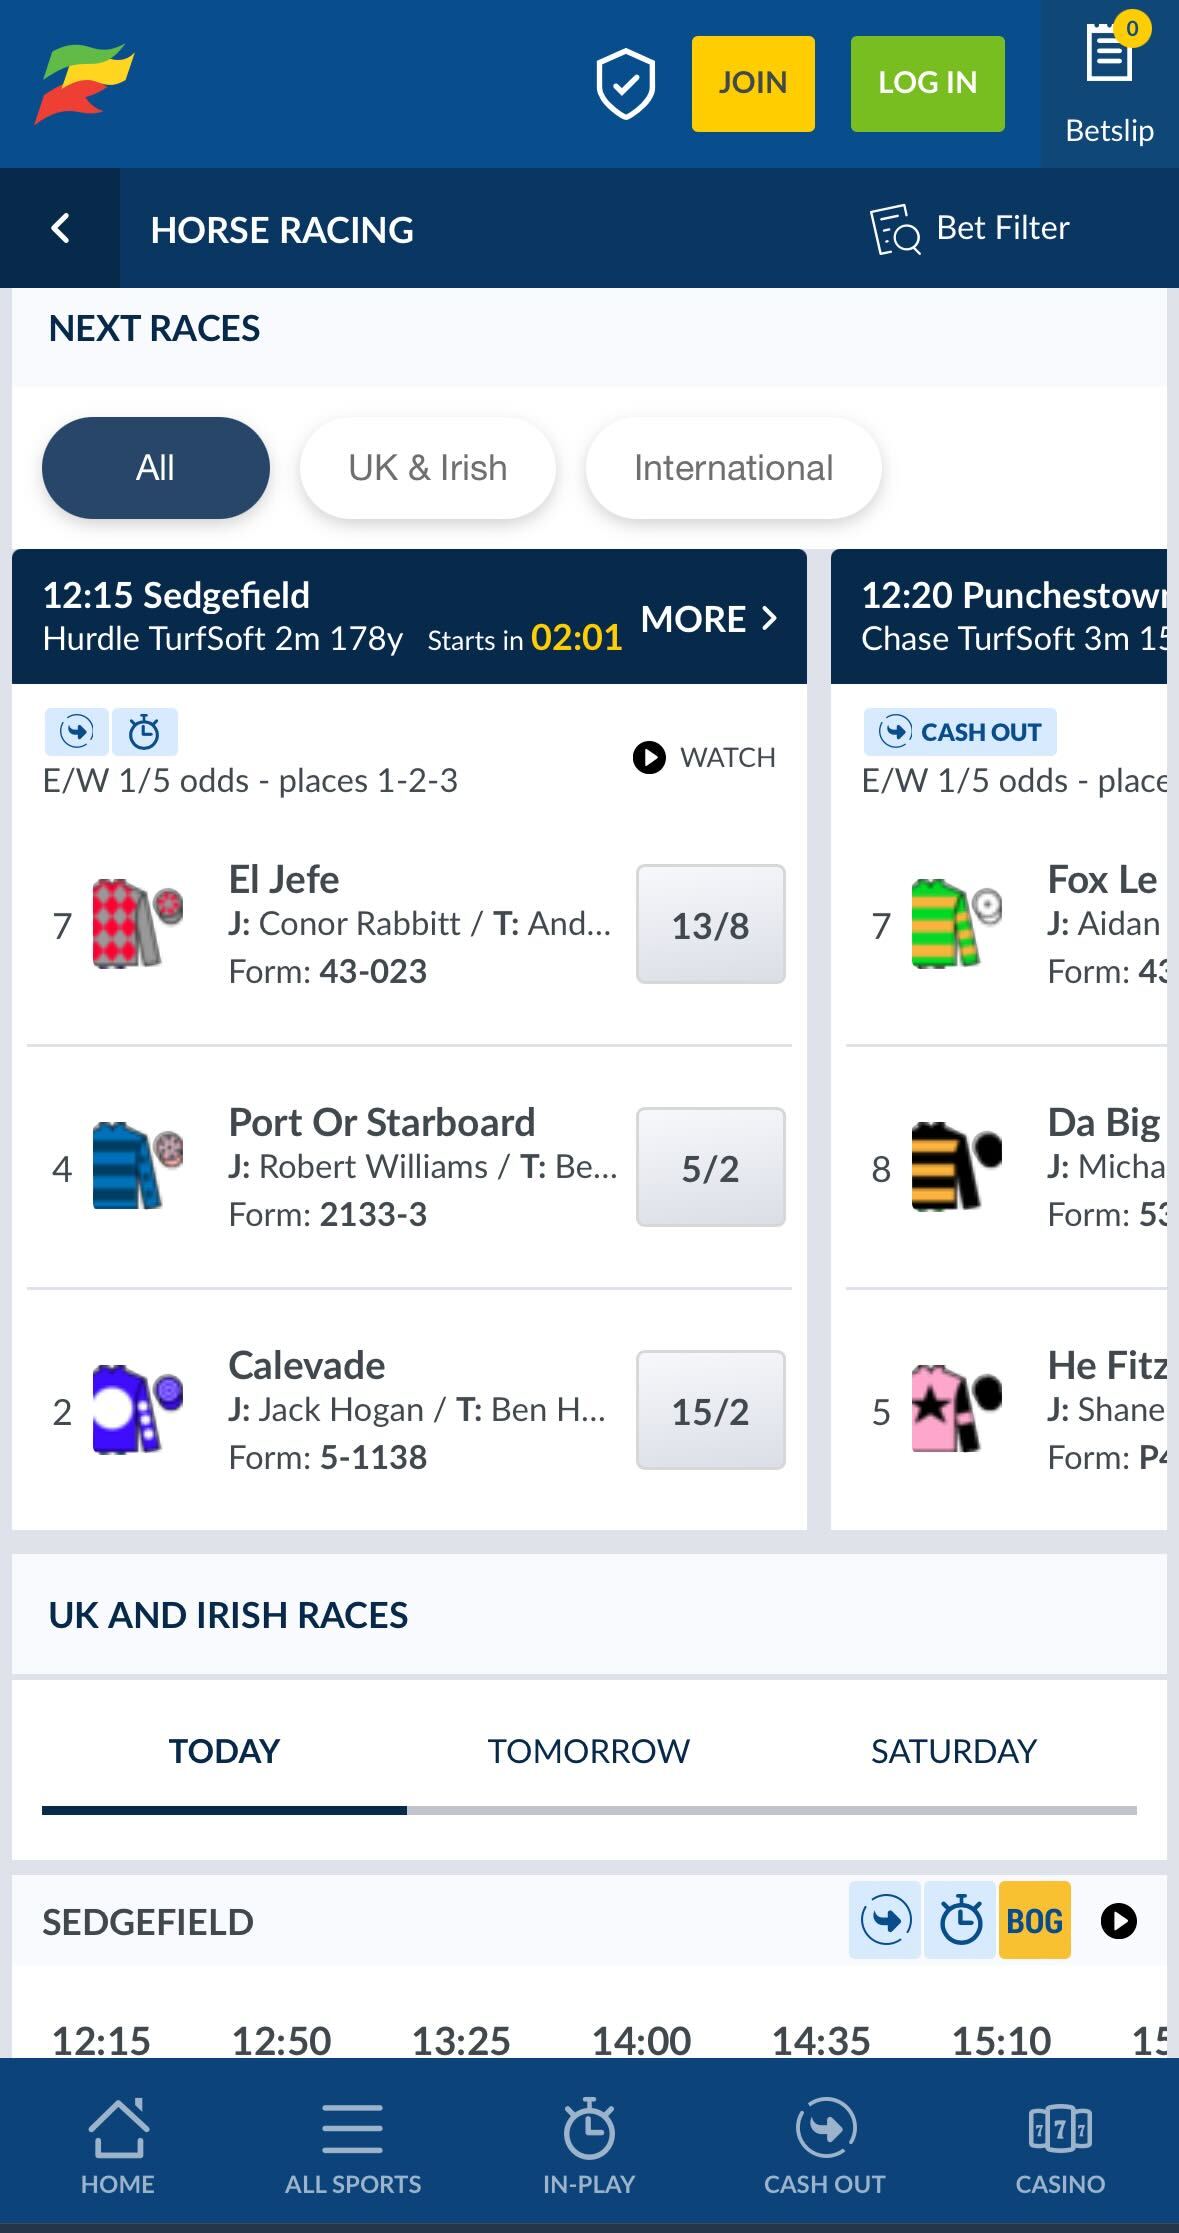This screenshot has width=1179, height=2233.
Task: Click the secure verification shield icon
Action: click(625, 83)
